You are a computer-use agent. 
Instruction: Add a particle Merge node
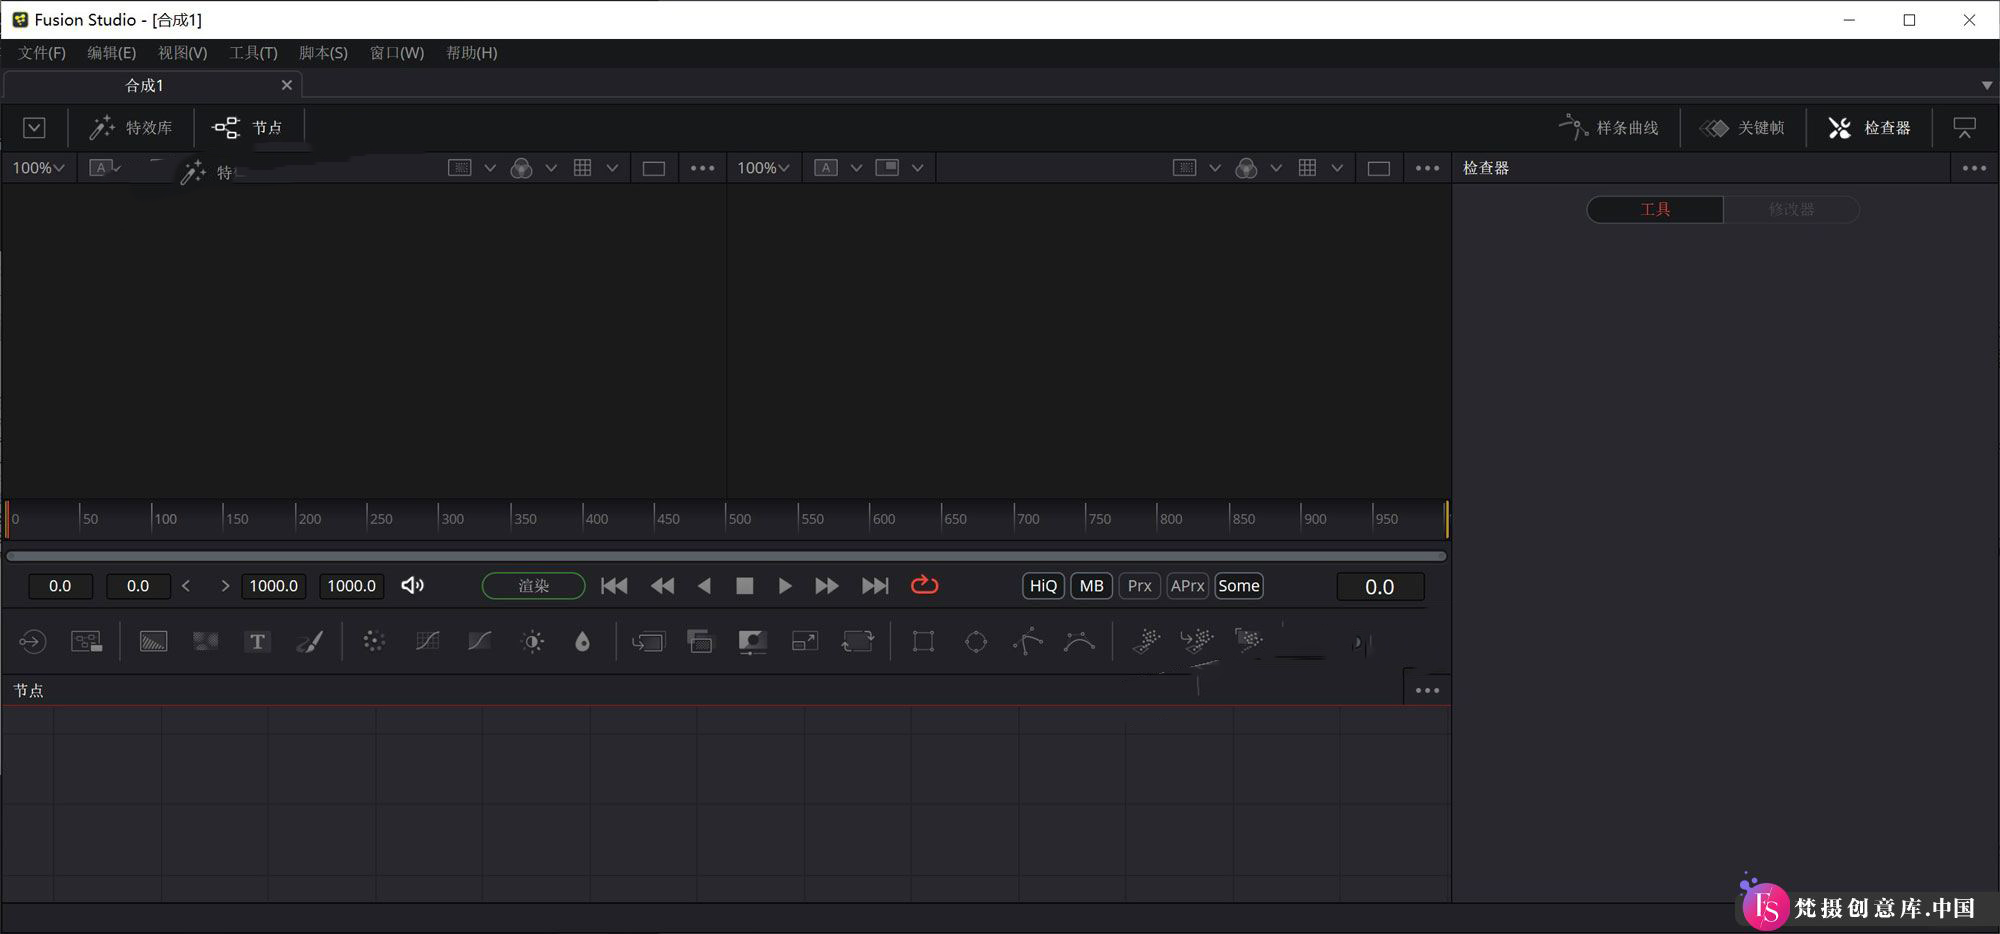point(1197,642)
